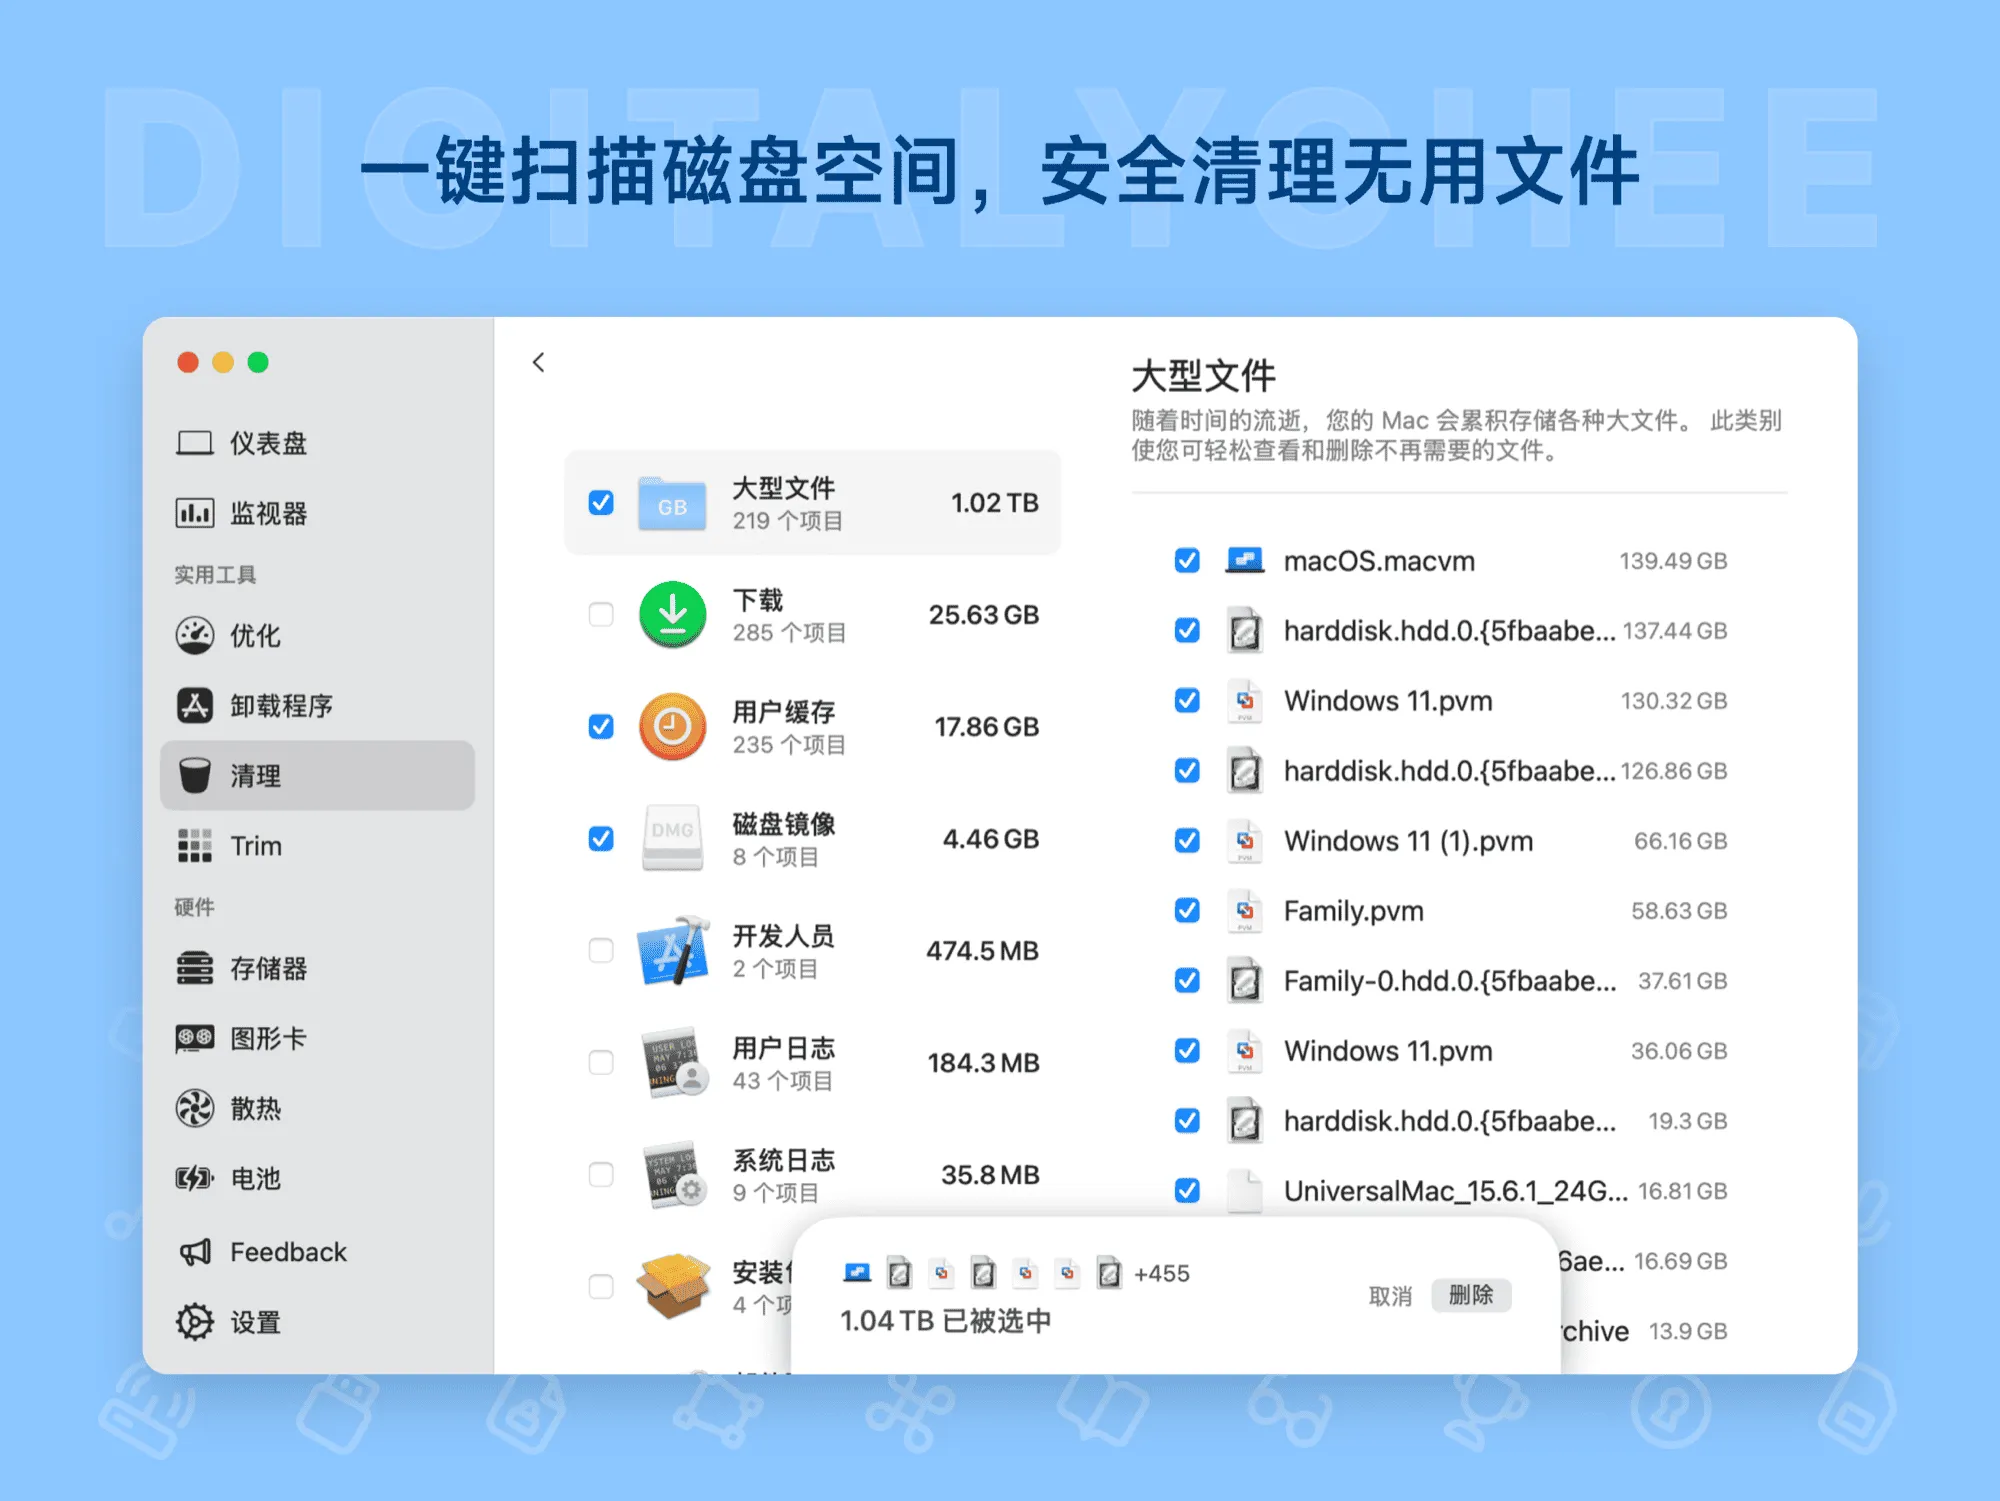Viewport: 2000px width, 1501px height.
Task: Select the 优化 optimize gauge icon
Action: coord(195,635)
